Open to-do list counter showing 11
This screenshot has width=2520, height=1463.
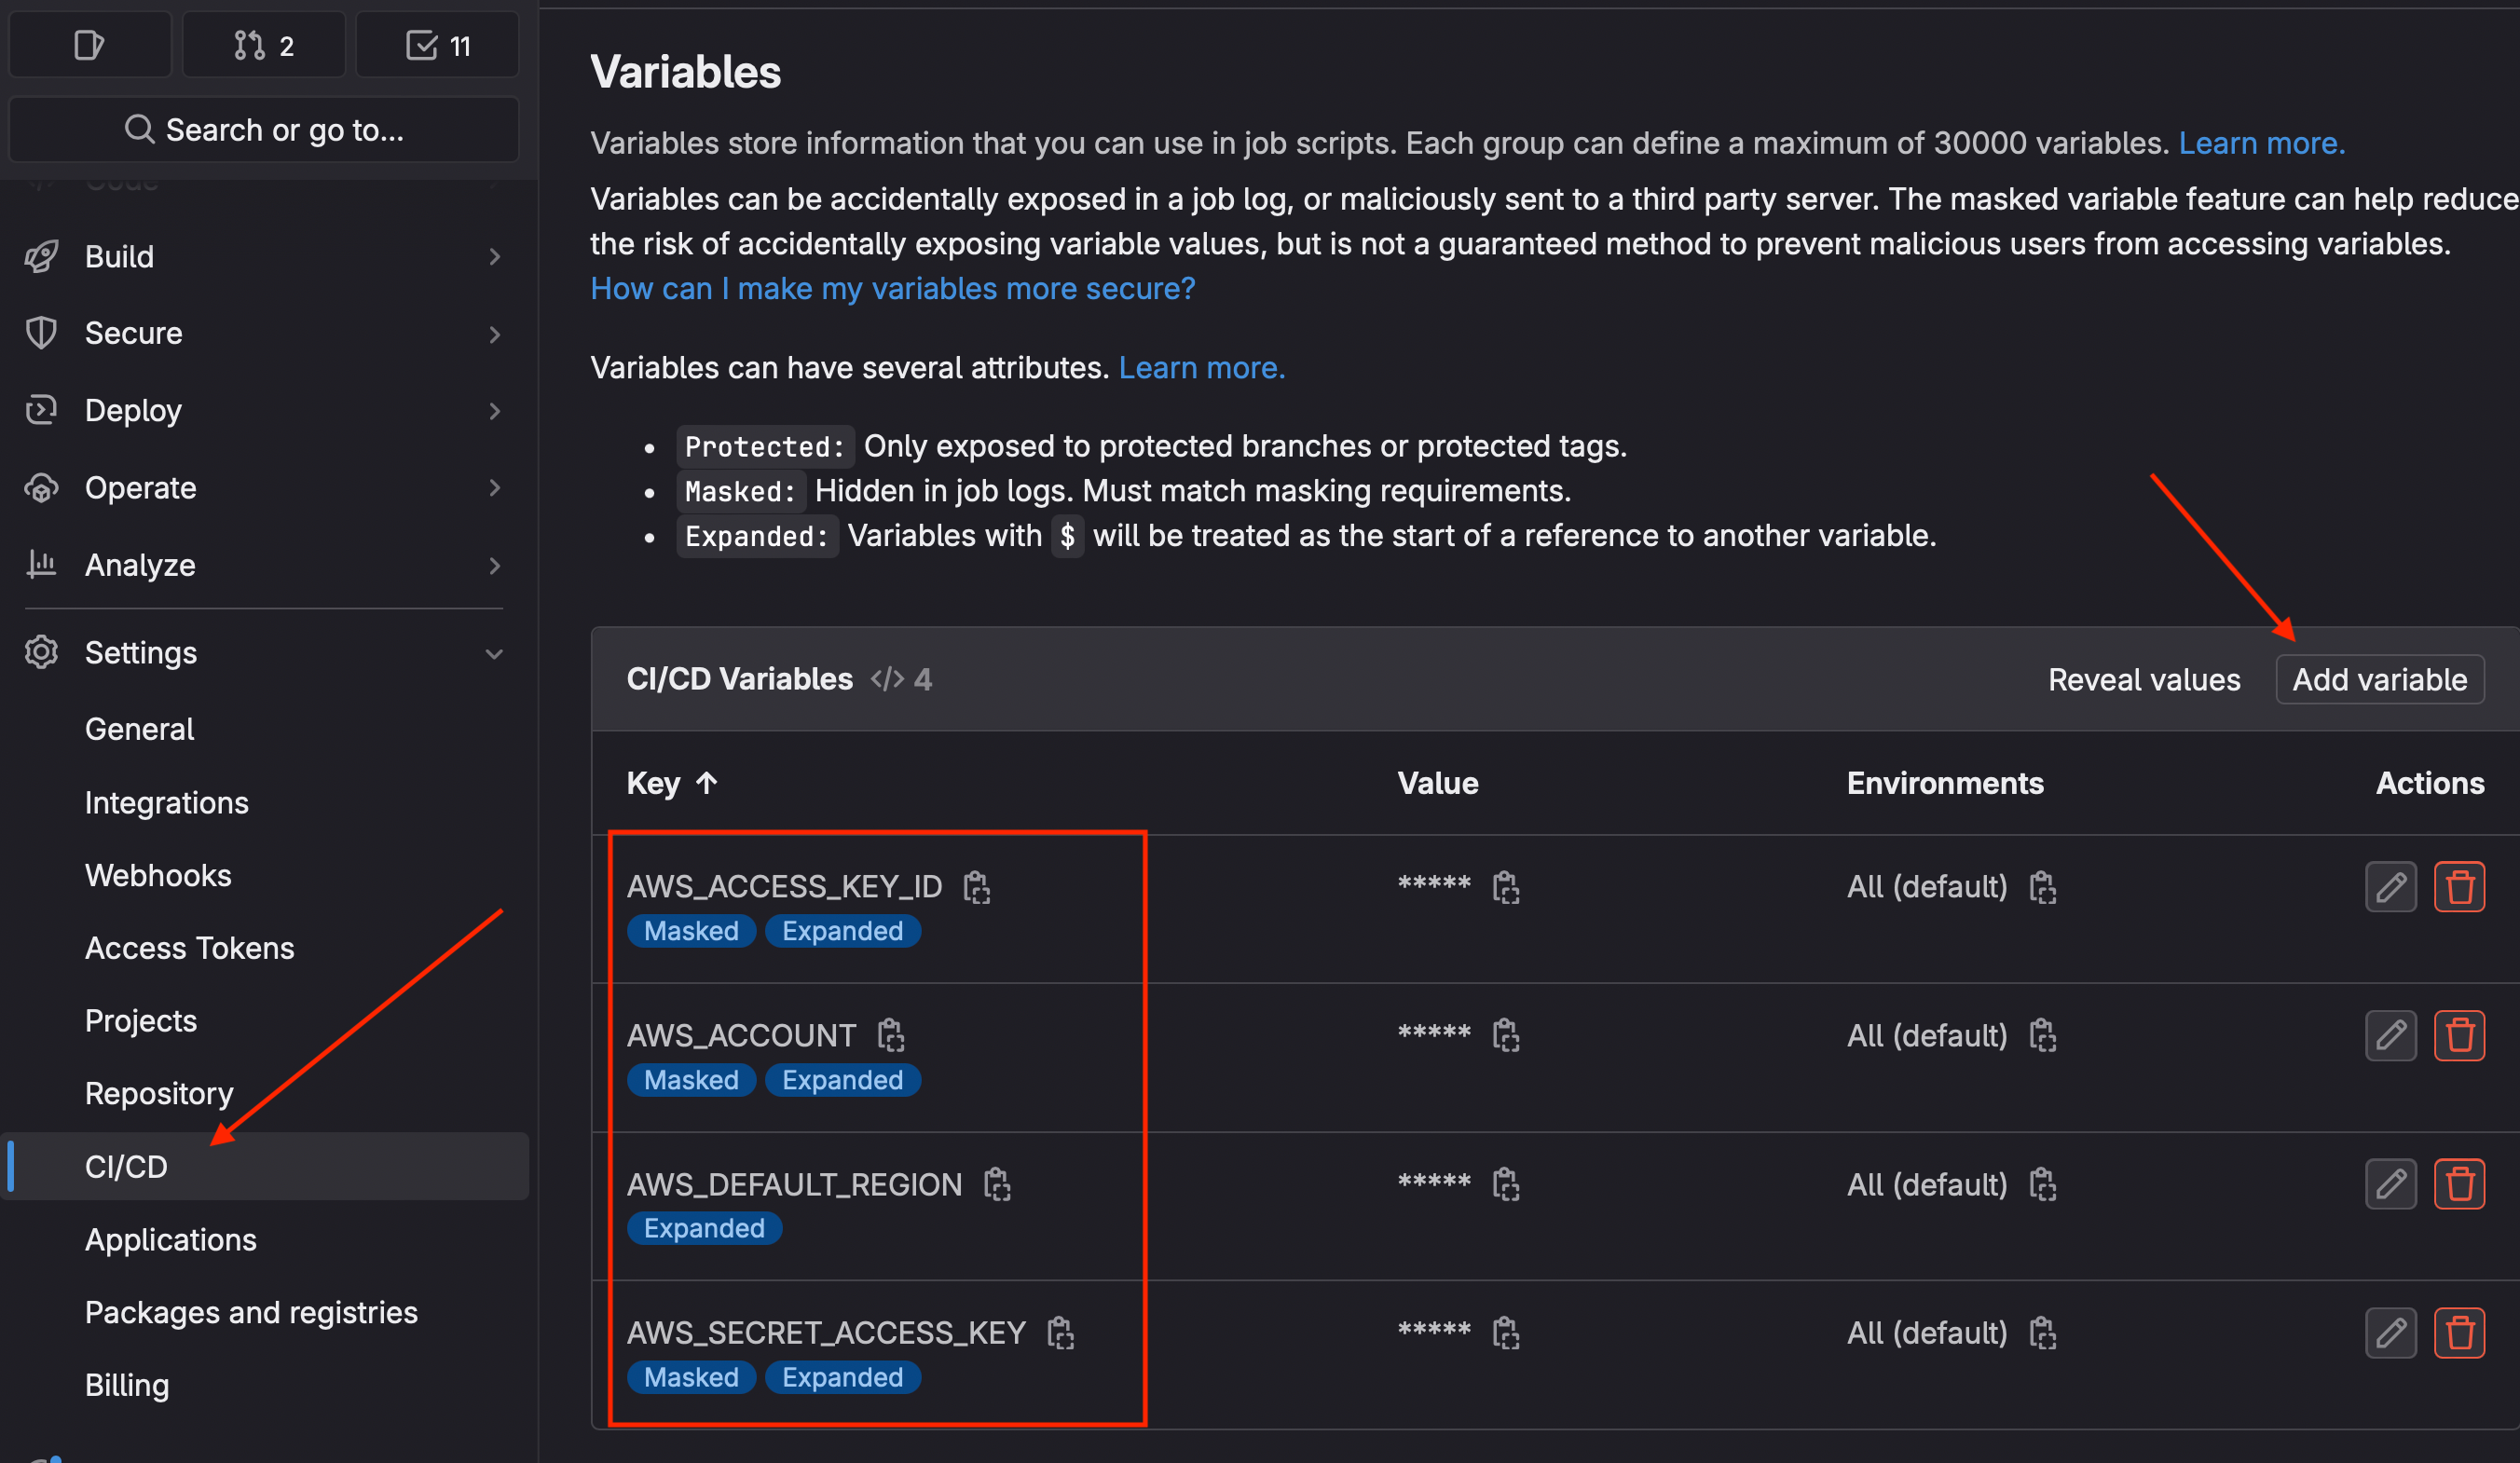[x=438, y=45]
